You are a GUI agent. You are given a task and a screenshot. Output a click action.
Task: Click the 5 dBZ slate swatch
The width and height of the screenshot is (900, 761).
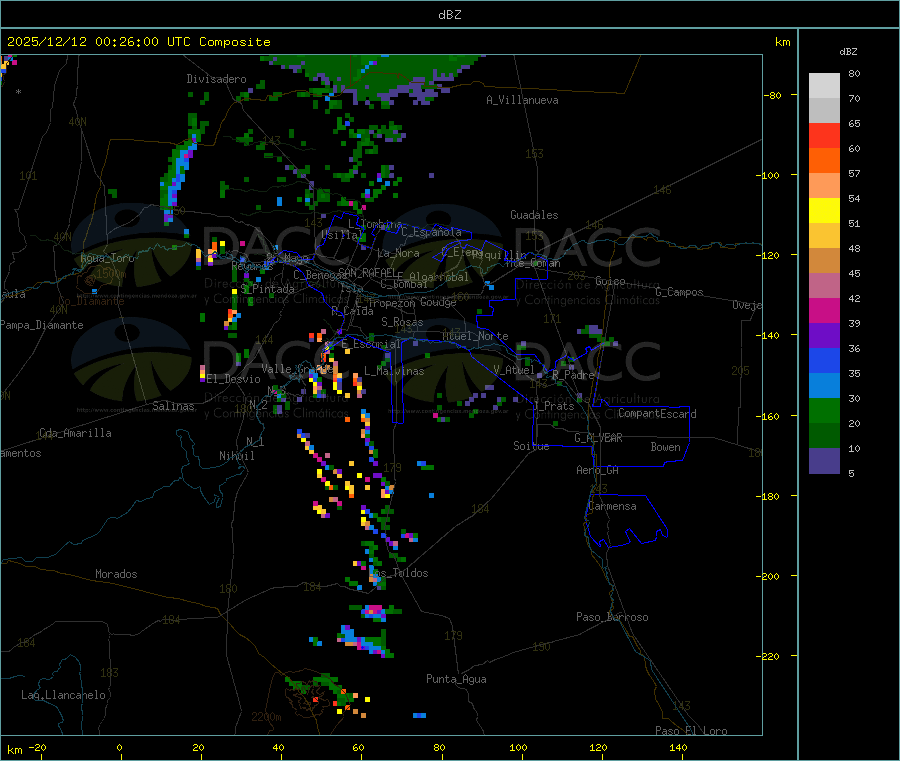click(824, 461)
